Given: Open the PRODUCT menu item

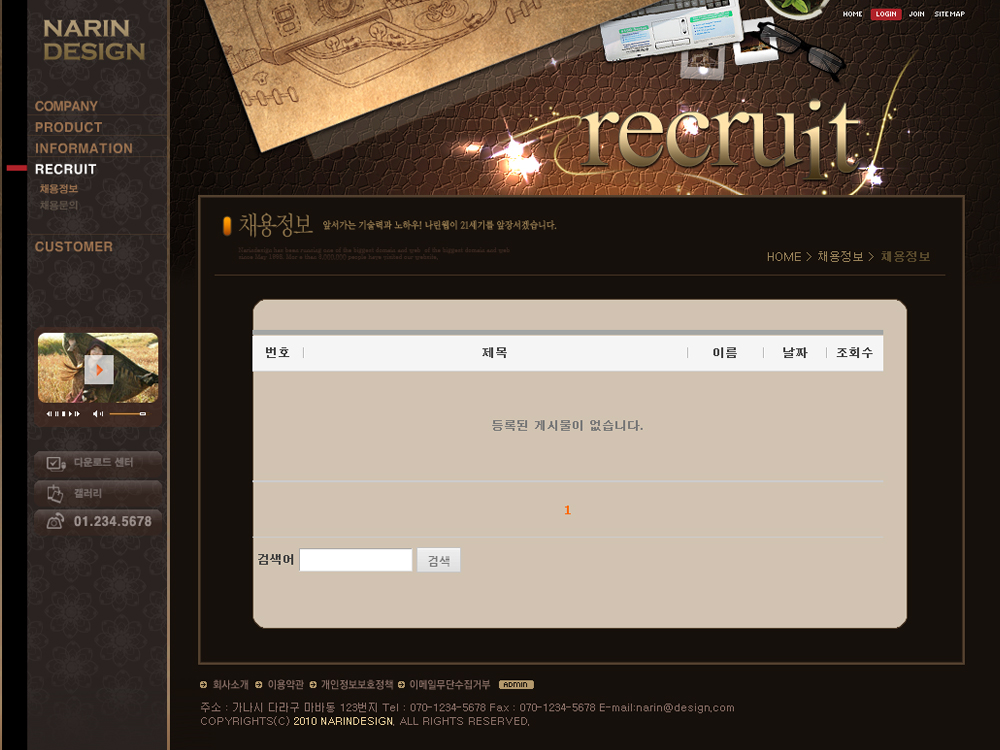Looking at the screenshot, I should tap(68, 127).
